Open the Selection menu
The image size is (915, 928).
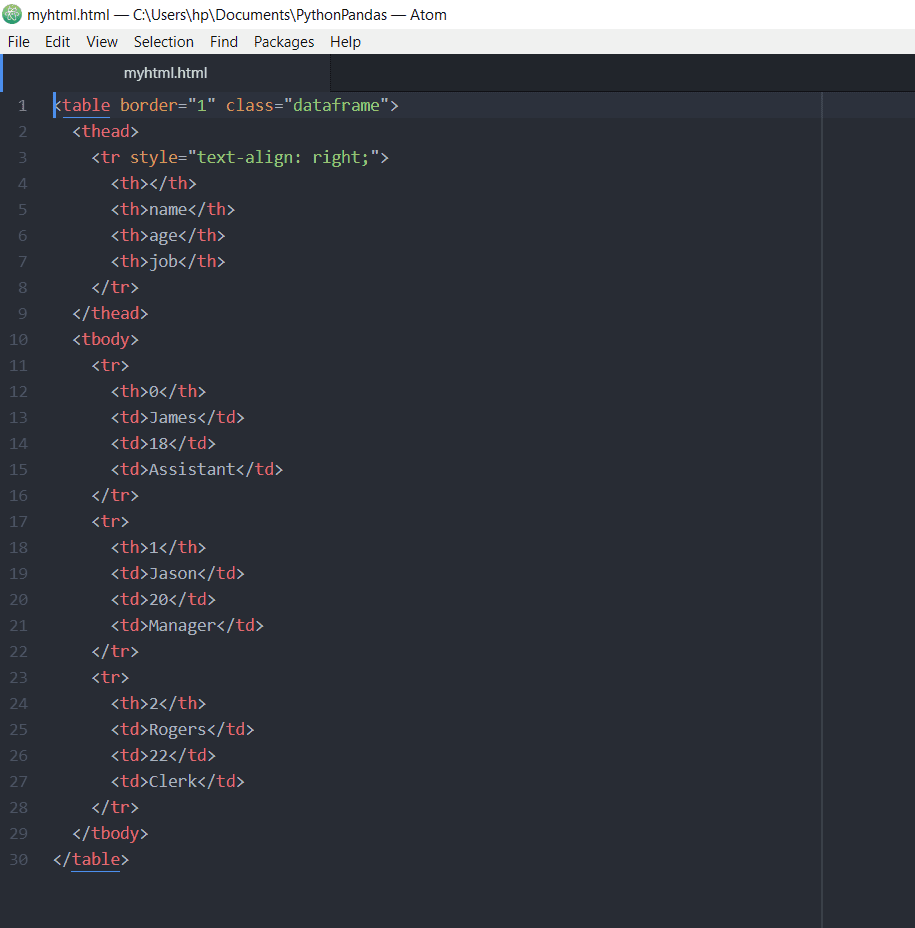pos(164,42)
